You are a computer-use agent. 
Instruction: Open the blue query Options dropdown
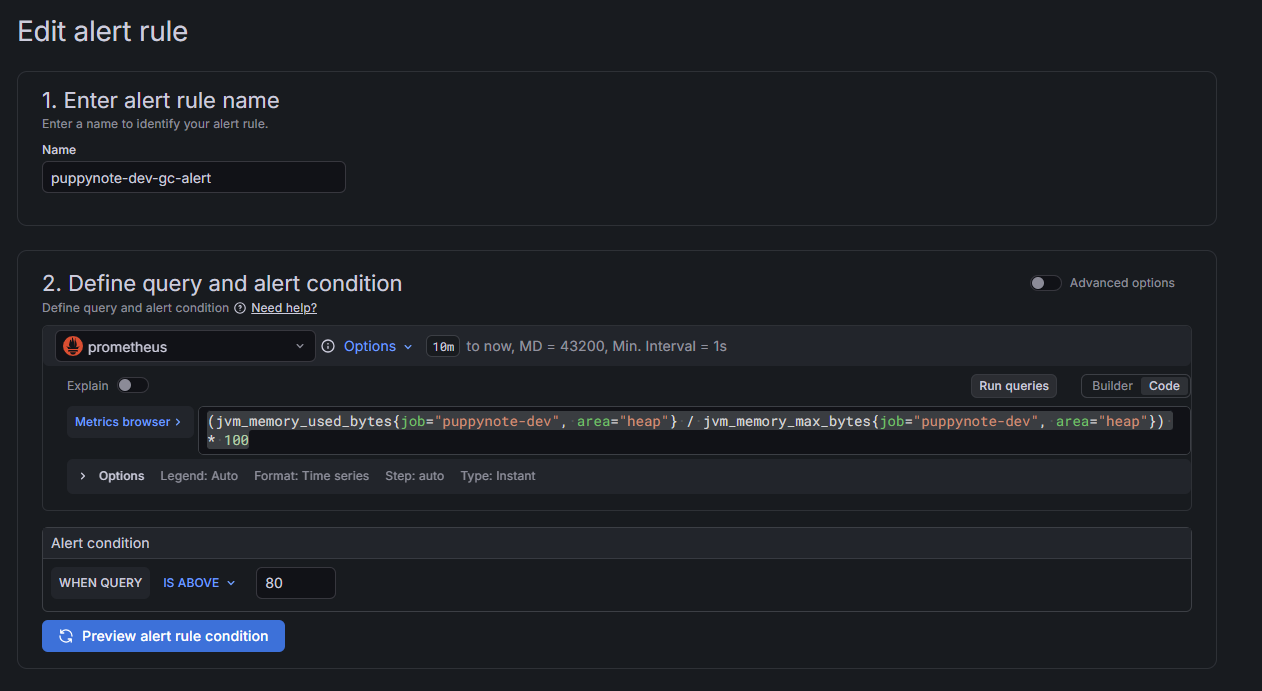coord(378,346)
